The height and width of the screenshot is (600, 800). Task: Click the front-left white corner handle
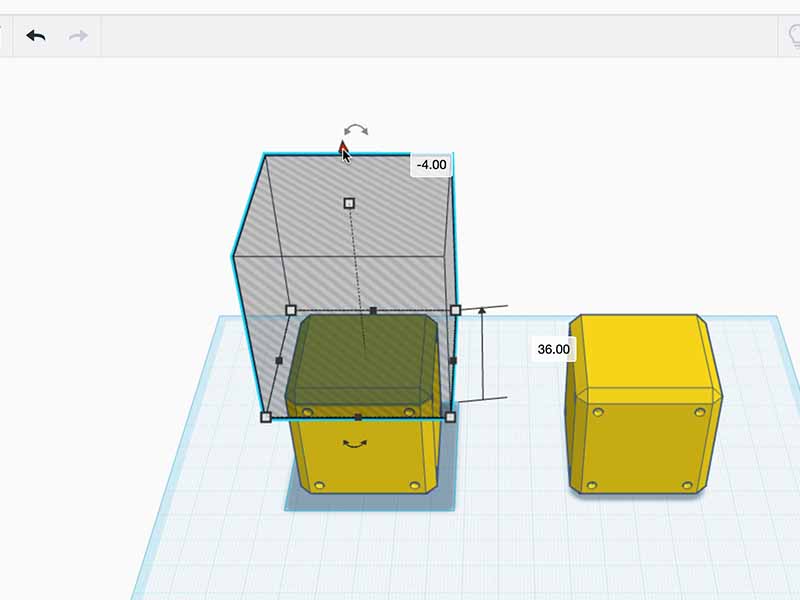coord(266,417)
